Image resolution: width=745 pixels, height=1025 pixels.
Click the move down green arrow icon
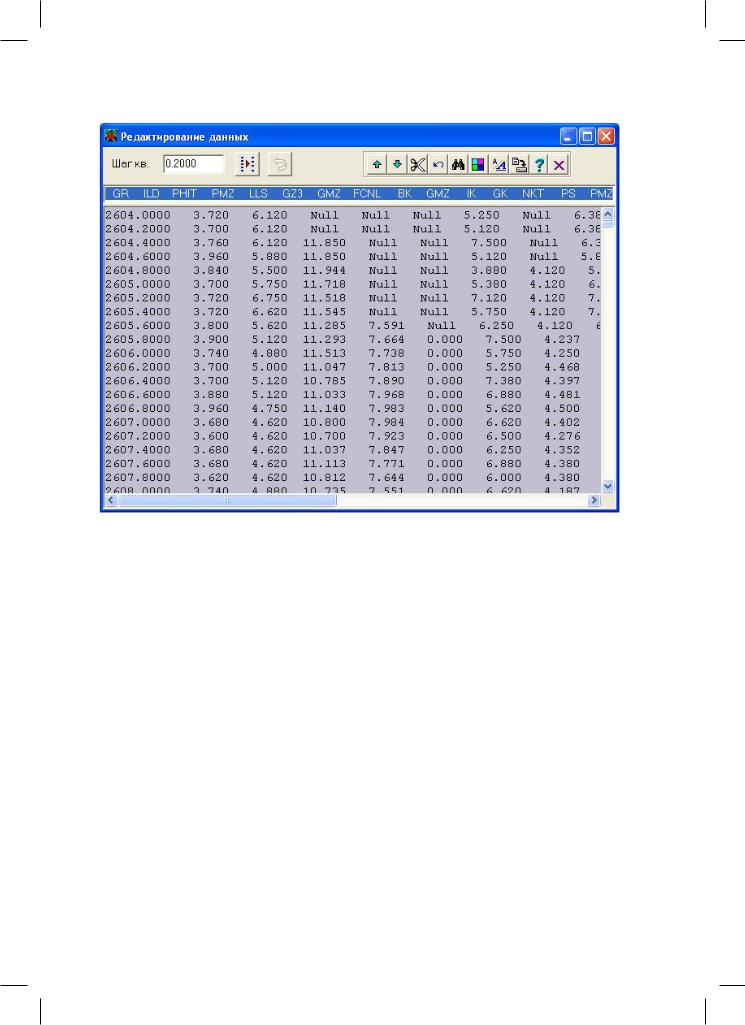pyautogui.click(x=397, y=165)
